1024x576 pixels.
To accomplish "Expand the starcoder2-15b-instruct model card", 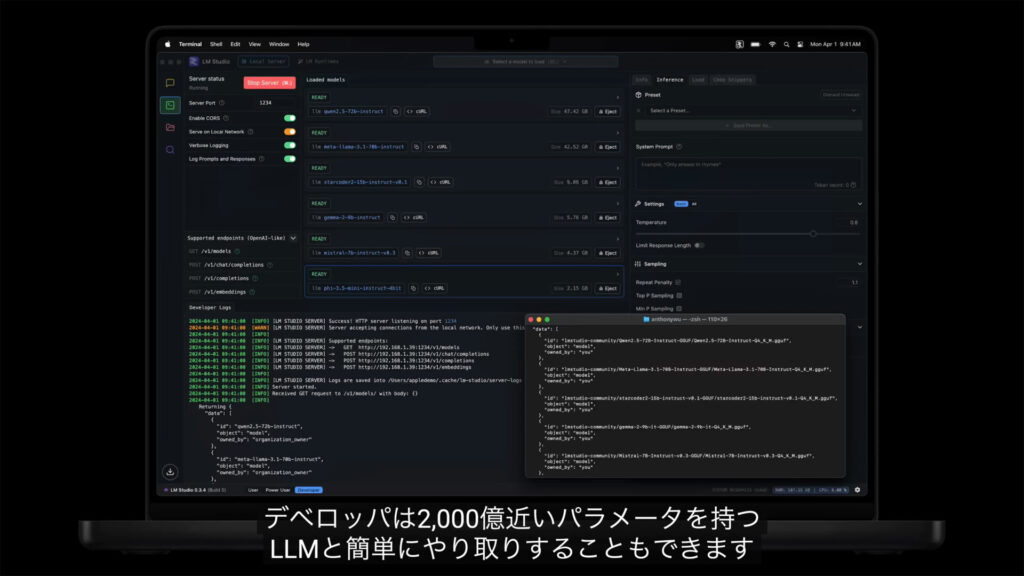I will [x=617, y=168].
